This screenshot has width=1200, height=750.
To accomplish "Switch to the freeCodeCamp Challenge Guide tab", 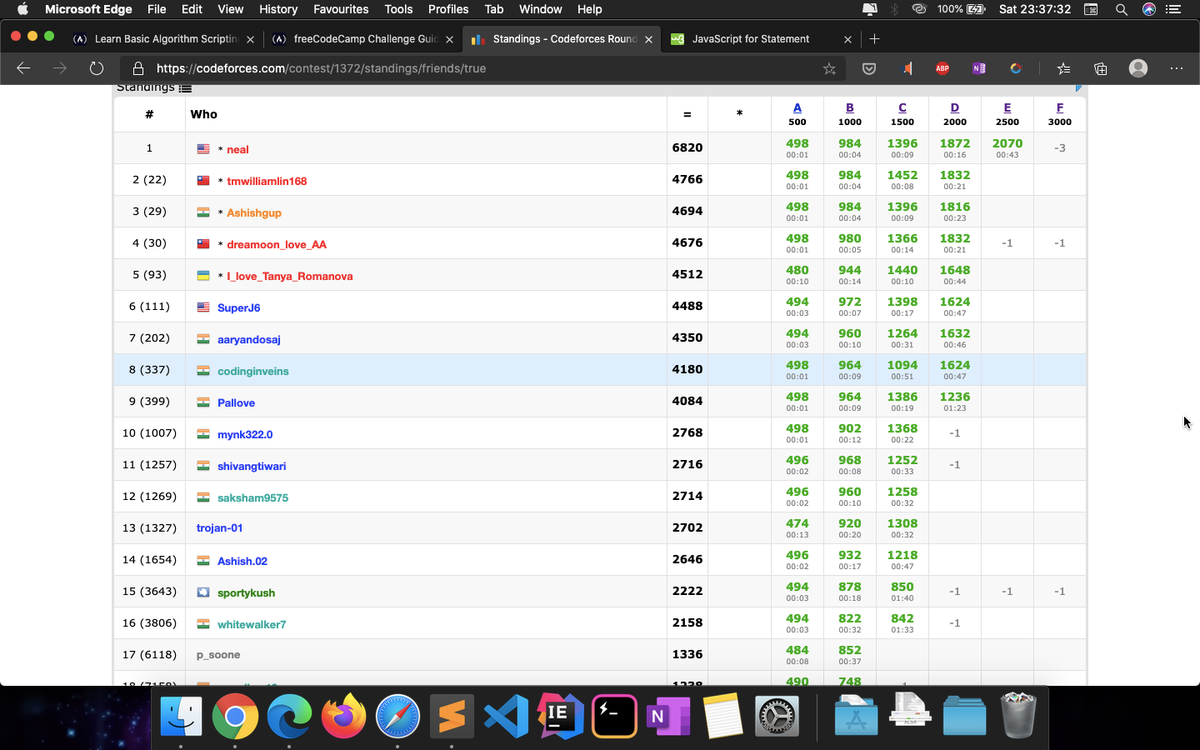I will (x=361, y=39).
